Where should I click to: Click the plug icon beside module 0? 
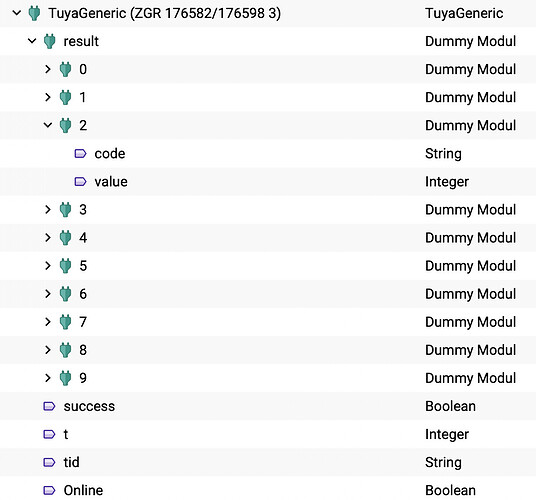[65, 69]
